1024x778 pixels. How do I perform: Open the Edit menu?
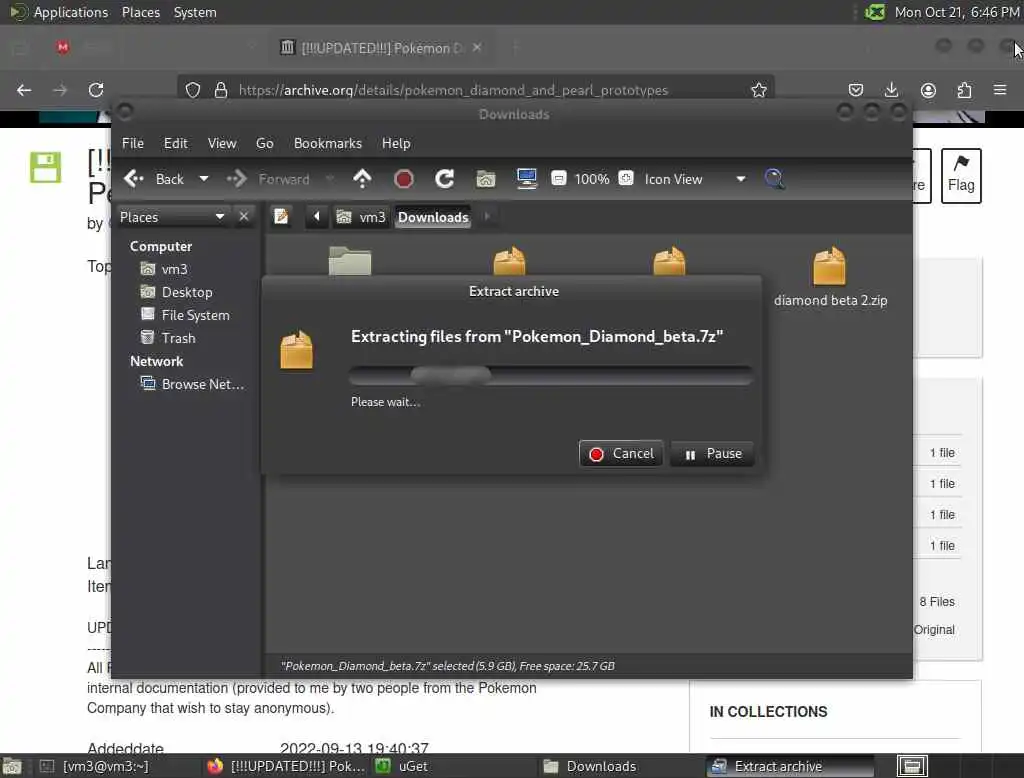(175, 143)
